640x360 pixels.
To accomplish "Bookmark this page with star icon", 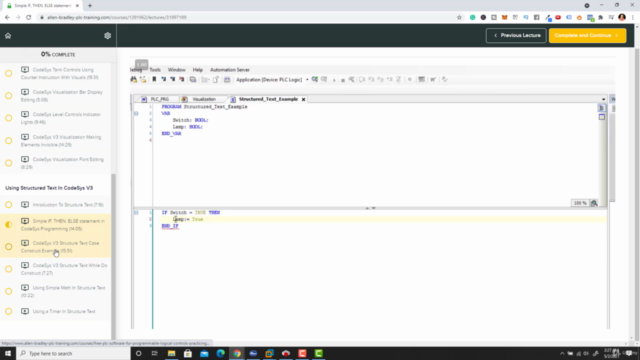I will [459, 18].
